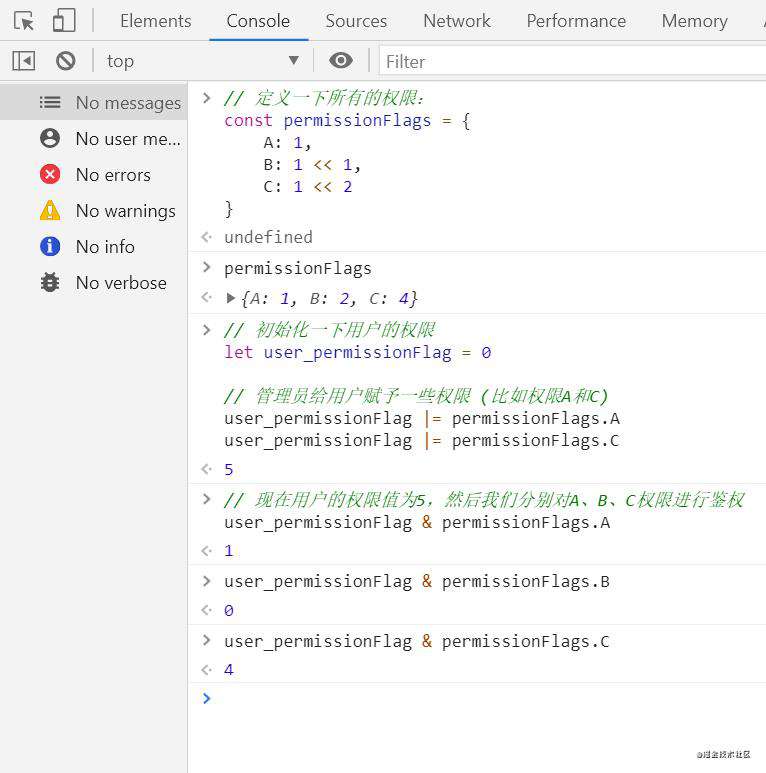The image size is (766, 773).
Task: Select the Console tab
Action: (258, 21)
